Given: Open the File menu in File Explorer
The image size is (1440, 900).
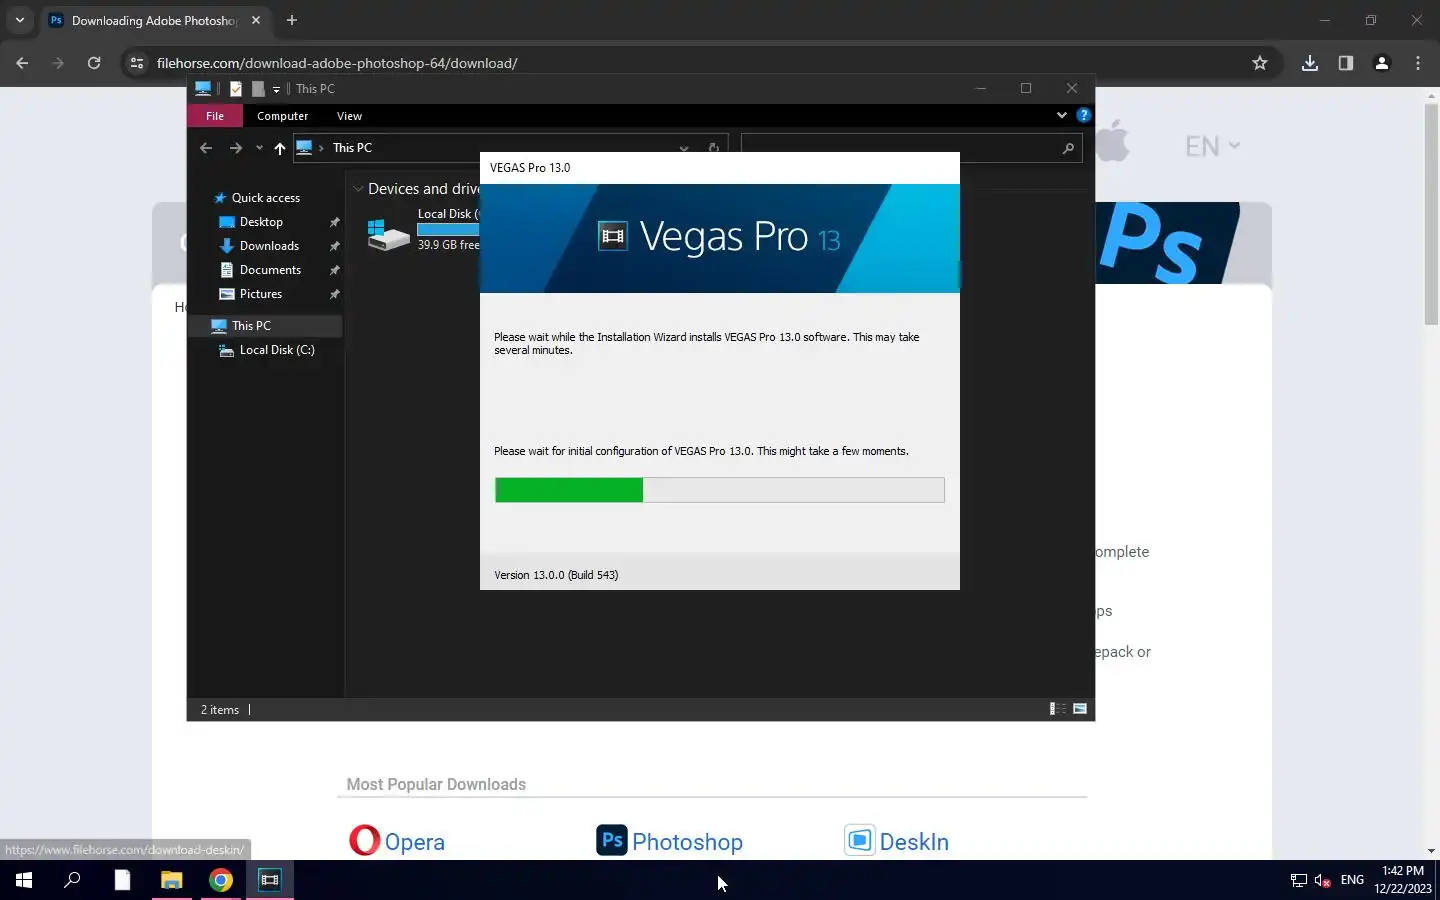Looking at the screenshot, I should click(x=215, y=116).
